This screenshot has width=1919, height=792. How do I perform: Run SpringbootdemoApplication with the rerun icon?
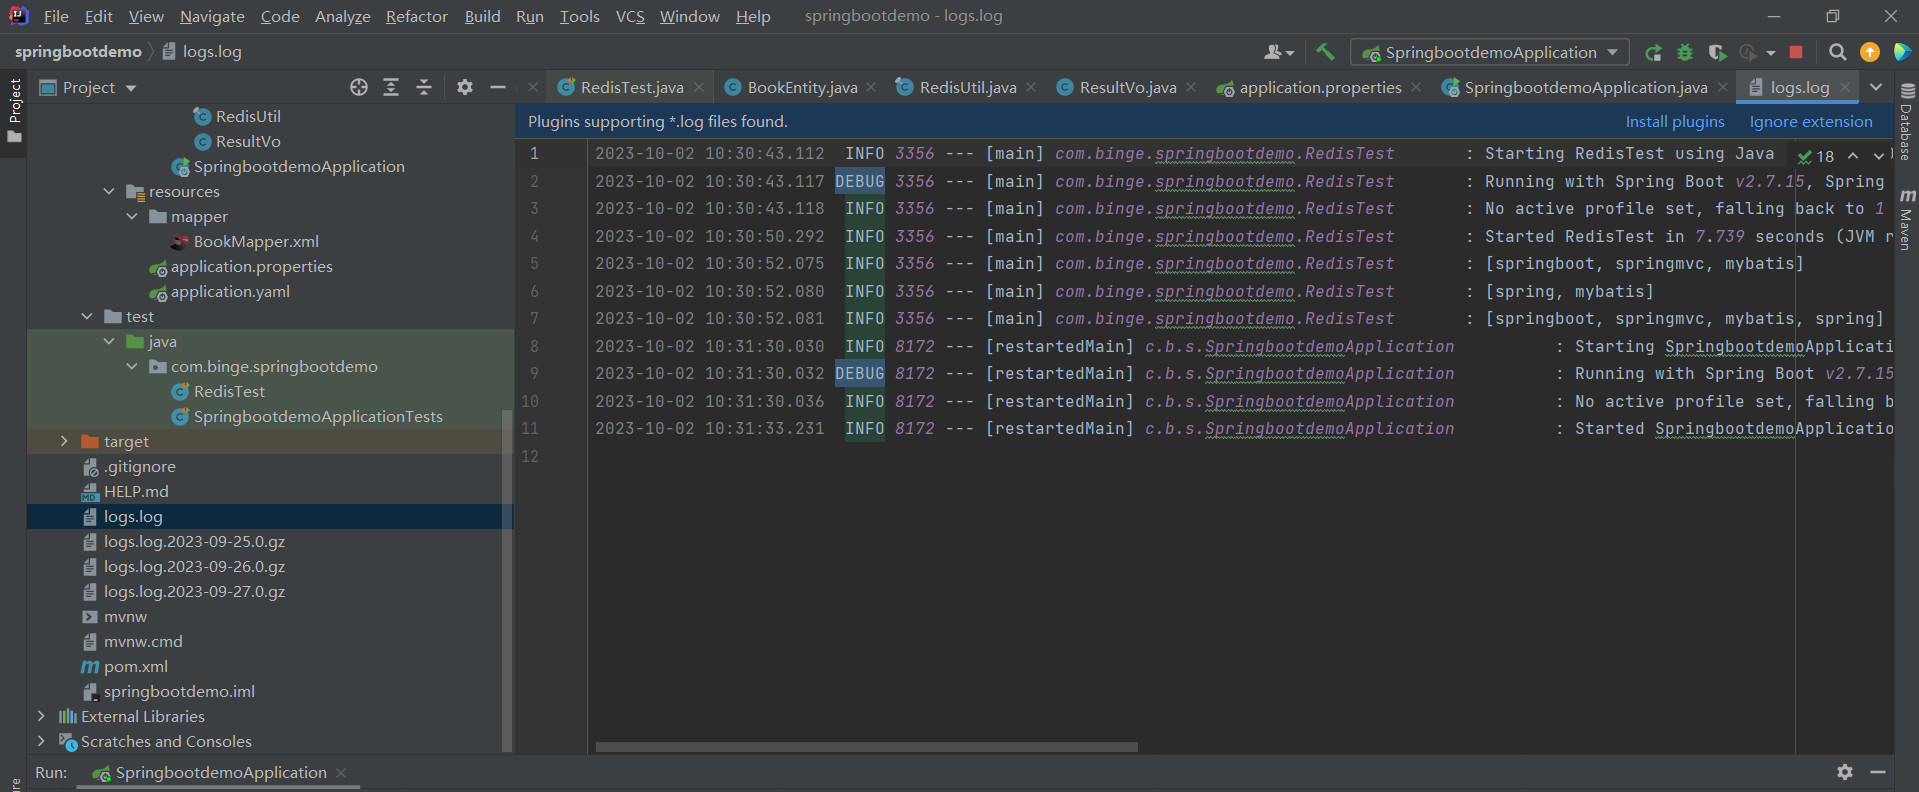pyautogui.click(x=1654, y=52)
